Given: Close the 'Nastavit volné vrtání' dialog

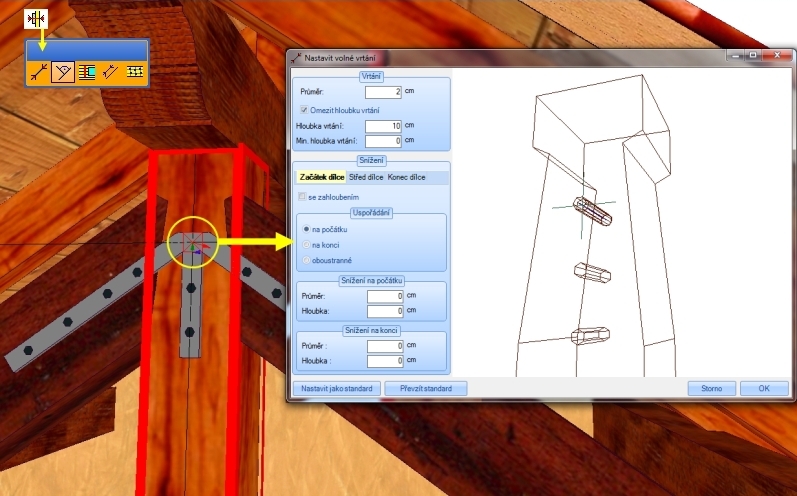Looking at the screenshot, I should coord(777,55).
